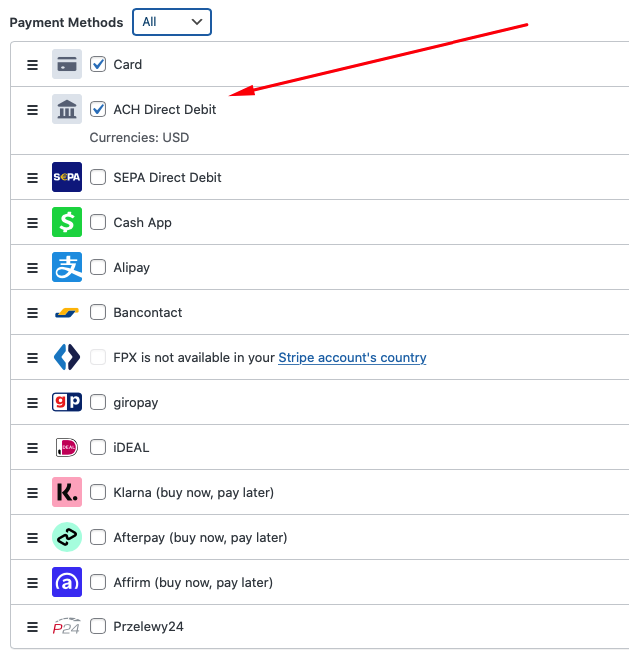Open the Stripe account's country link
The image size is (629, 663).
(x=352, y=357)
